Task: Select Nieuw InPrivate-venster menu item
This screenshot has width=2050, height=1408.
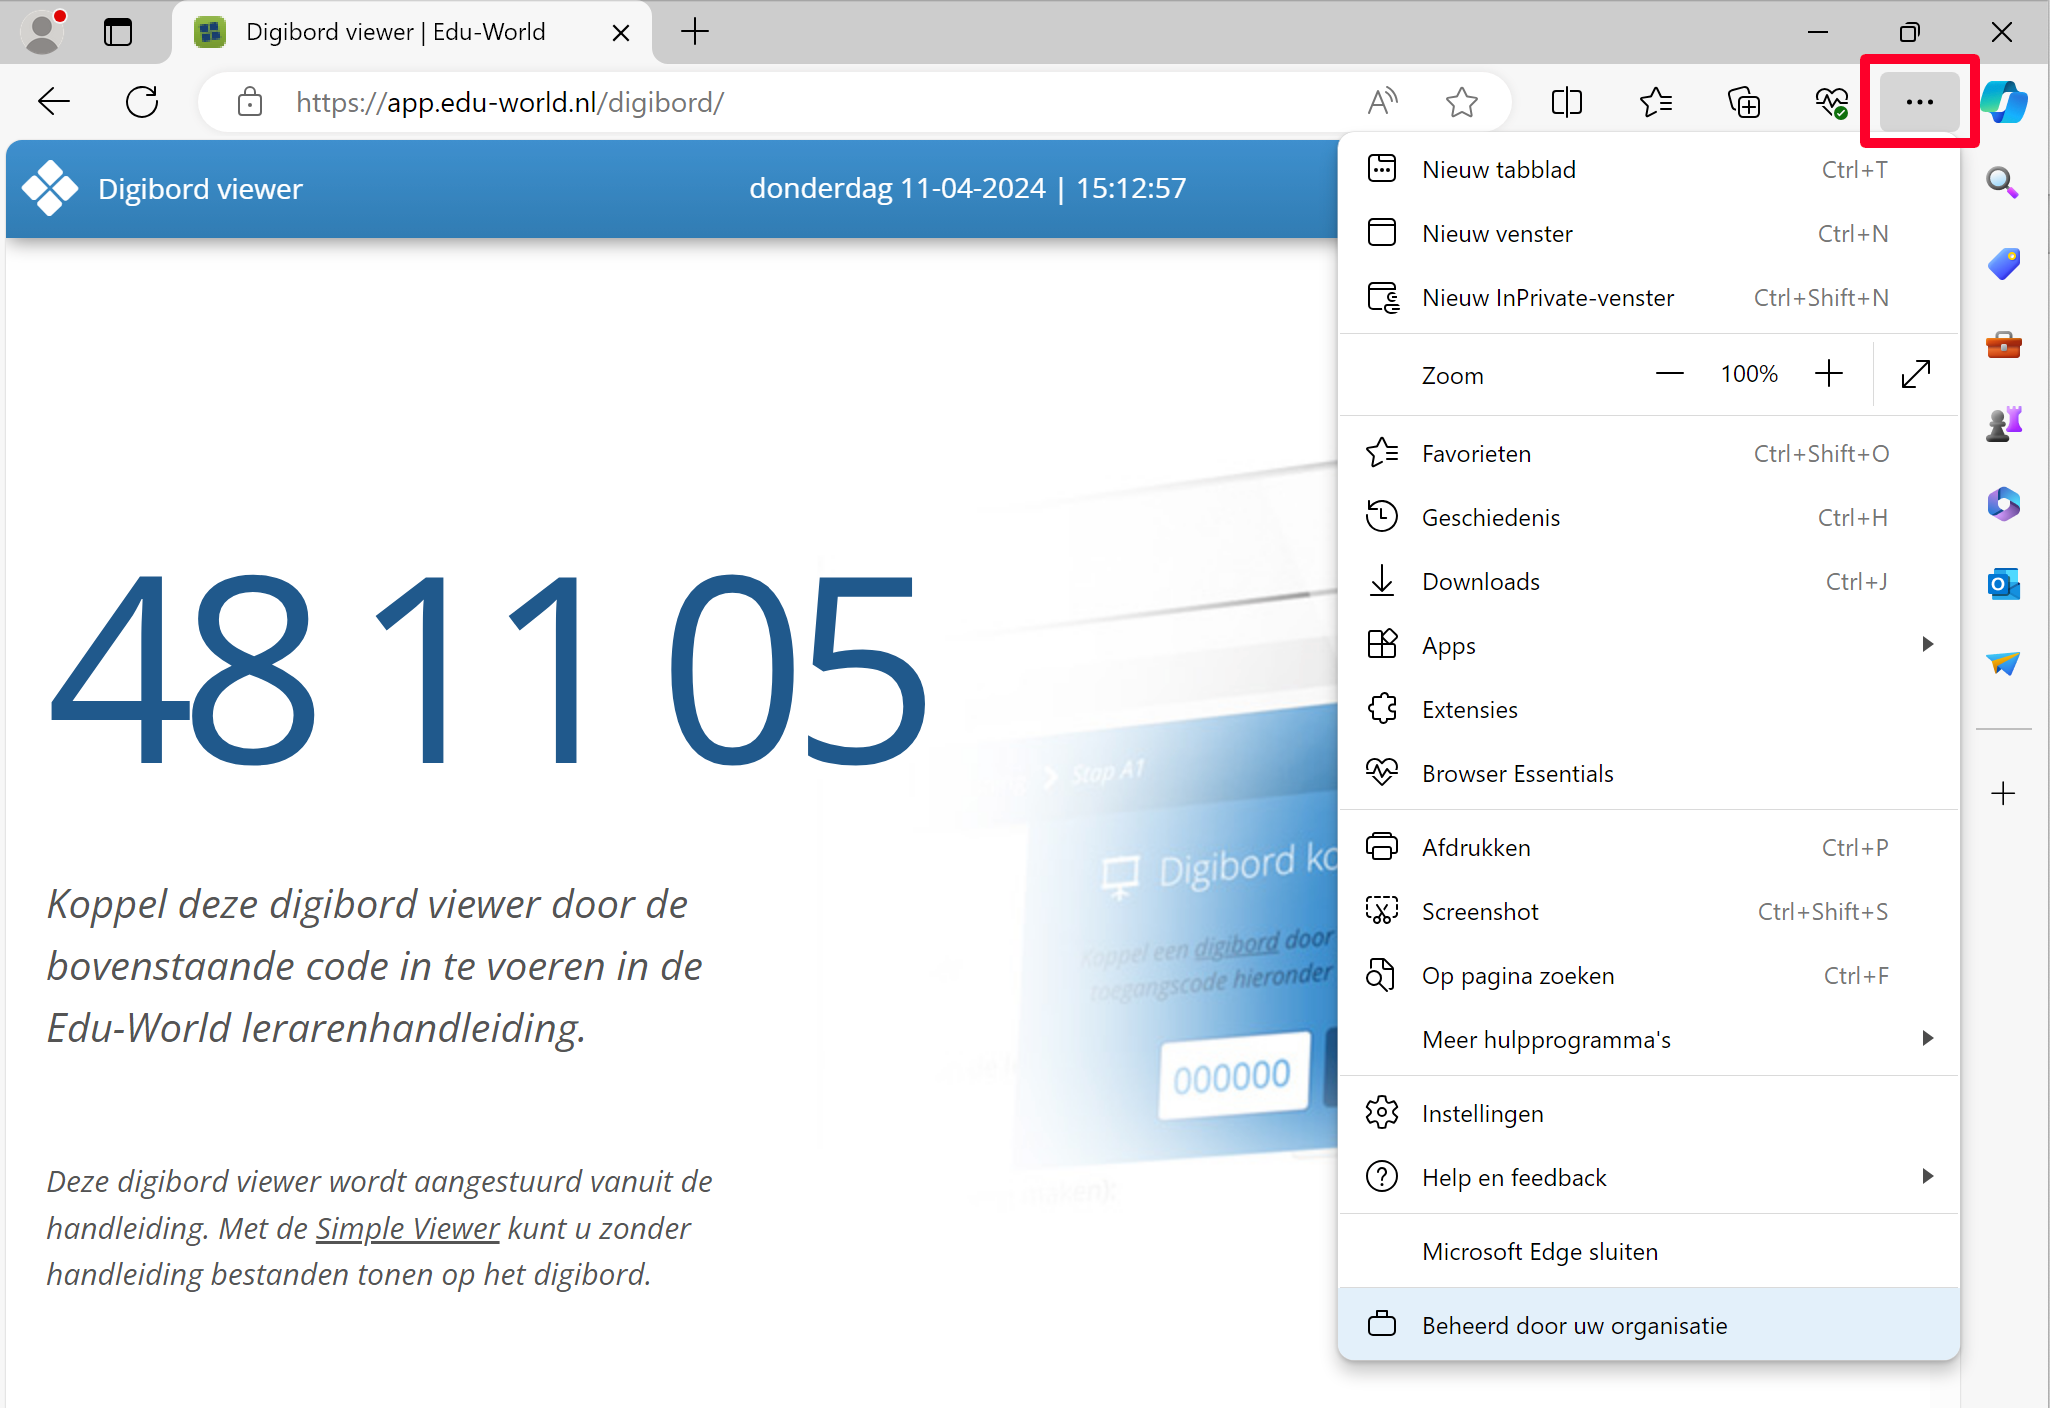Action: [1547, 298]
